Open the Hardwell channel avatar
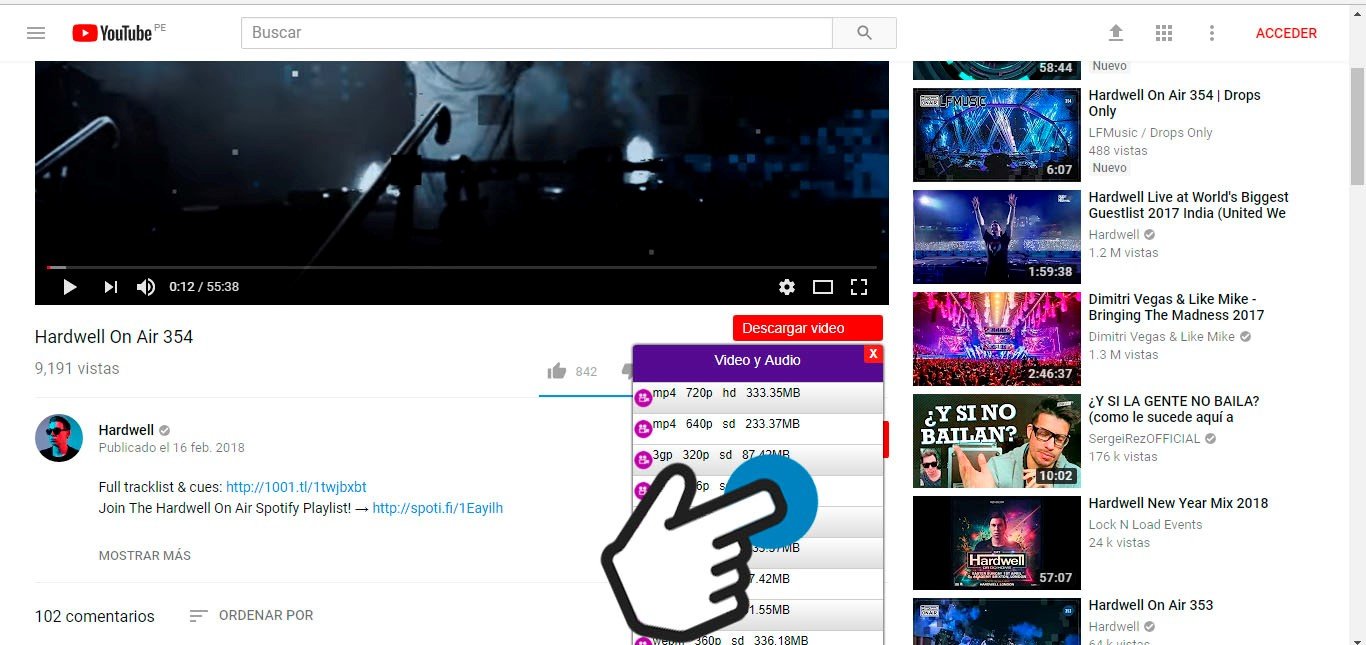This screenshot has width=1366, height=645. tap(59, 438)
